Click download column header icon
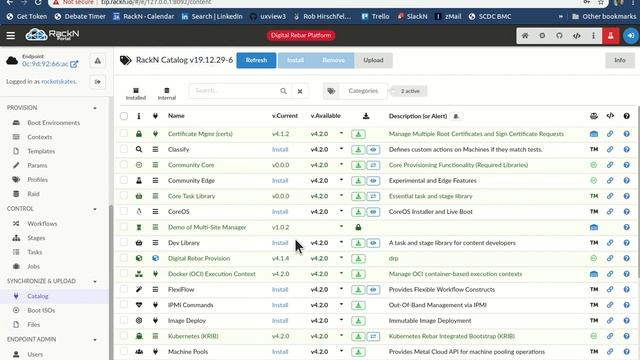Image resolution: width=640 pixels, height=360 pixels. coord(366,116)
